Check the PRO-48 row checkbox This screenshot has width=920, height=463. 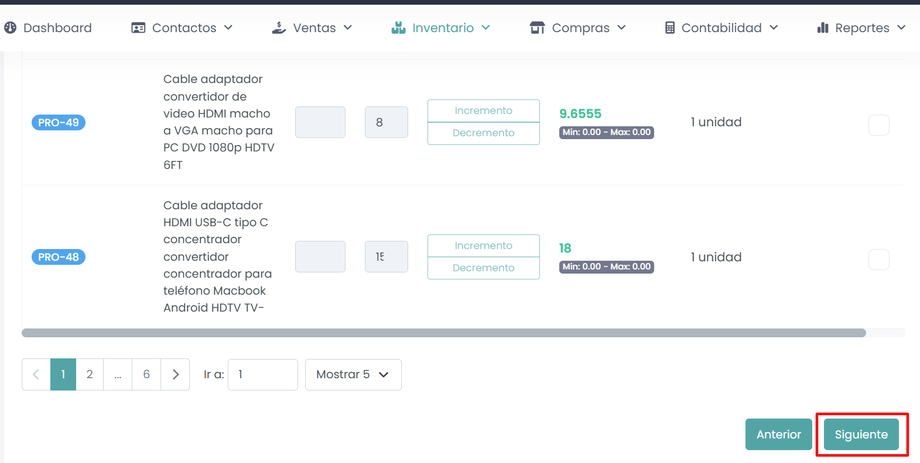coord(879,259)
